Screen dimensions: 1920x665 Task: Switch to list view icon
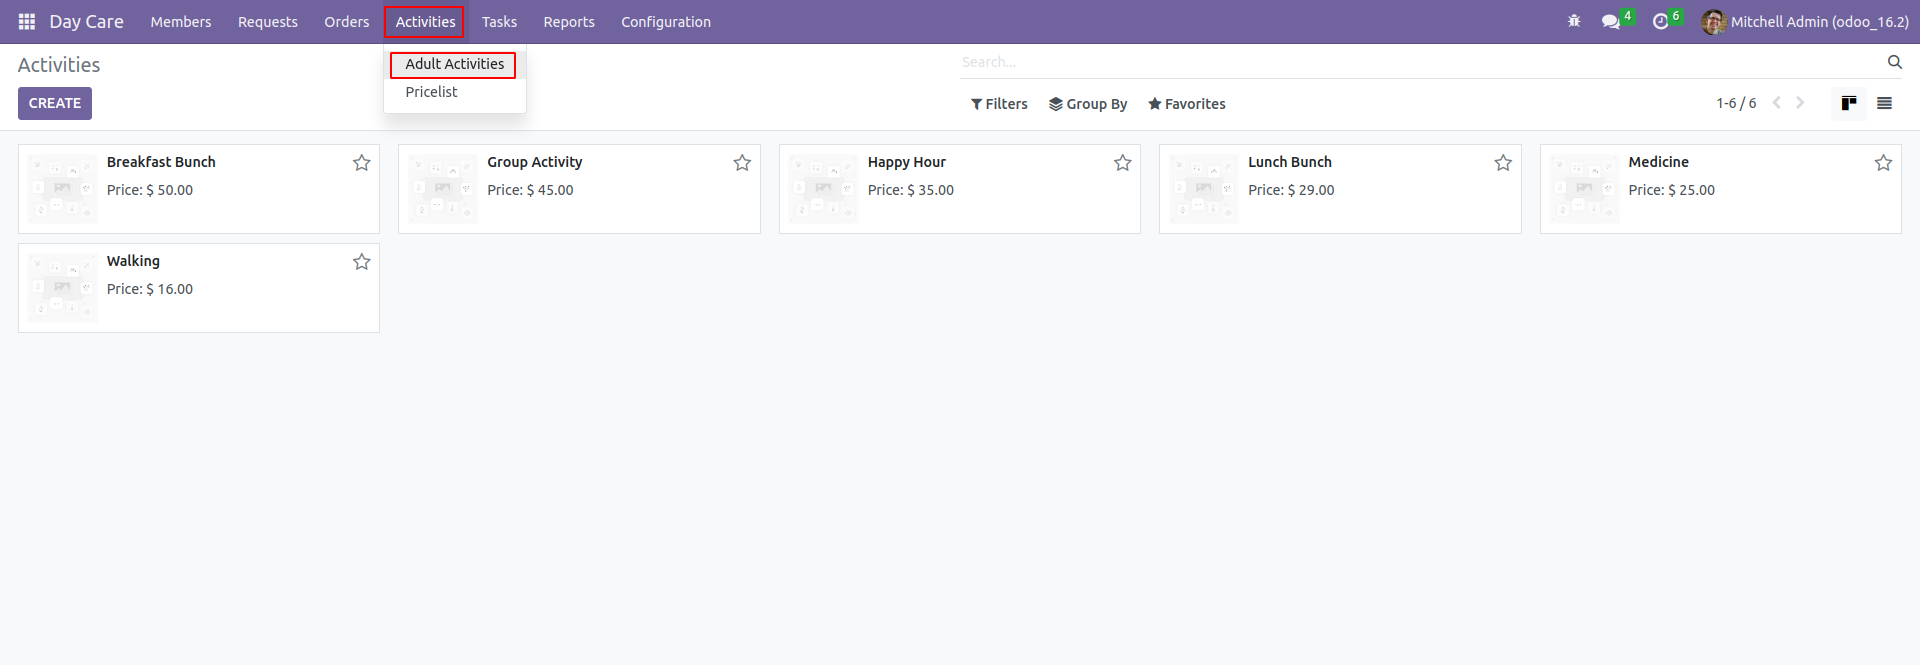click(x=1884, y=103)
